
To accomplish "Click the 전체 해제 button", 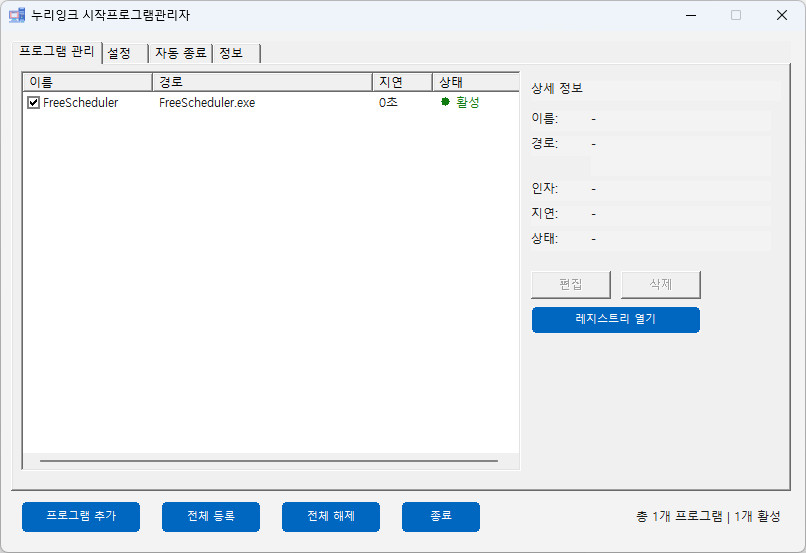I will point(331,516).
